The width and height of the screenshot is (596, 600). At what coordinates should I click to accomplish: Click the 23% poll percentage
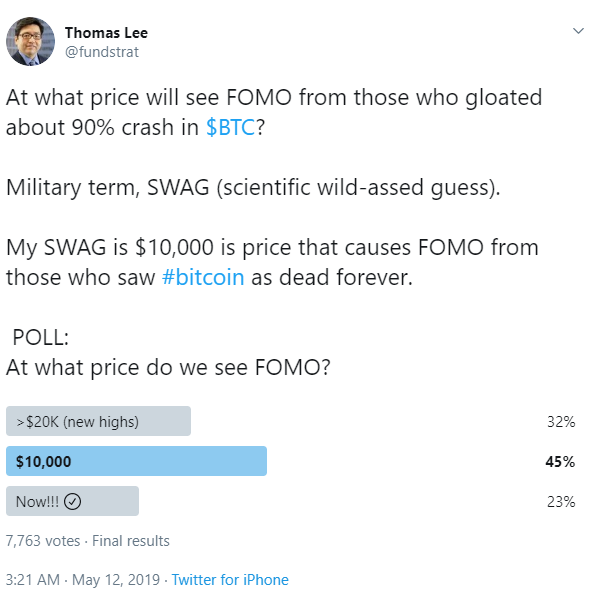[561, 501]
